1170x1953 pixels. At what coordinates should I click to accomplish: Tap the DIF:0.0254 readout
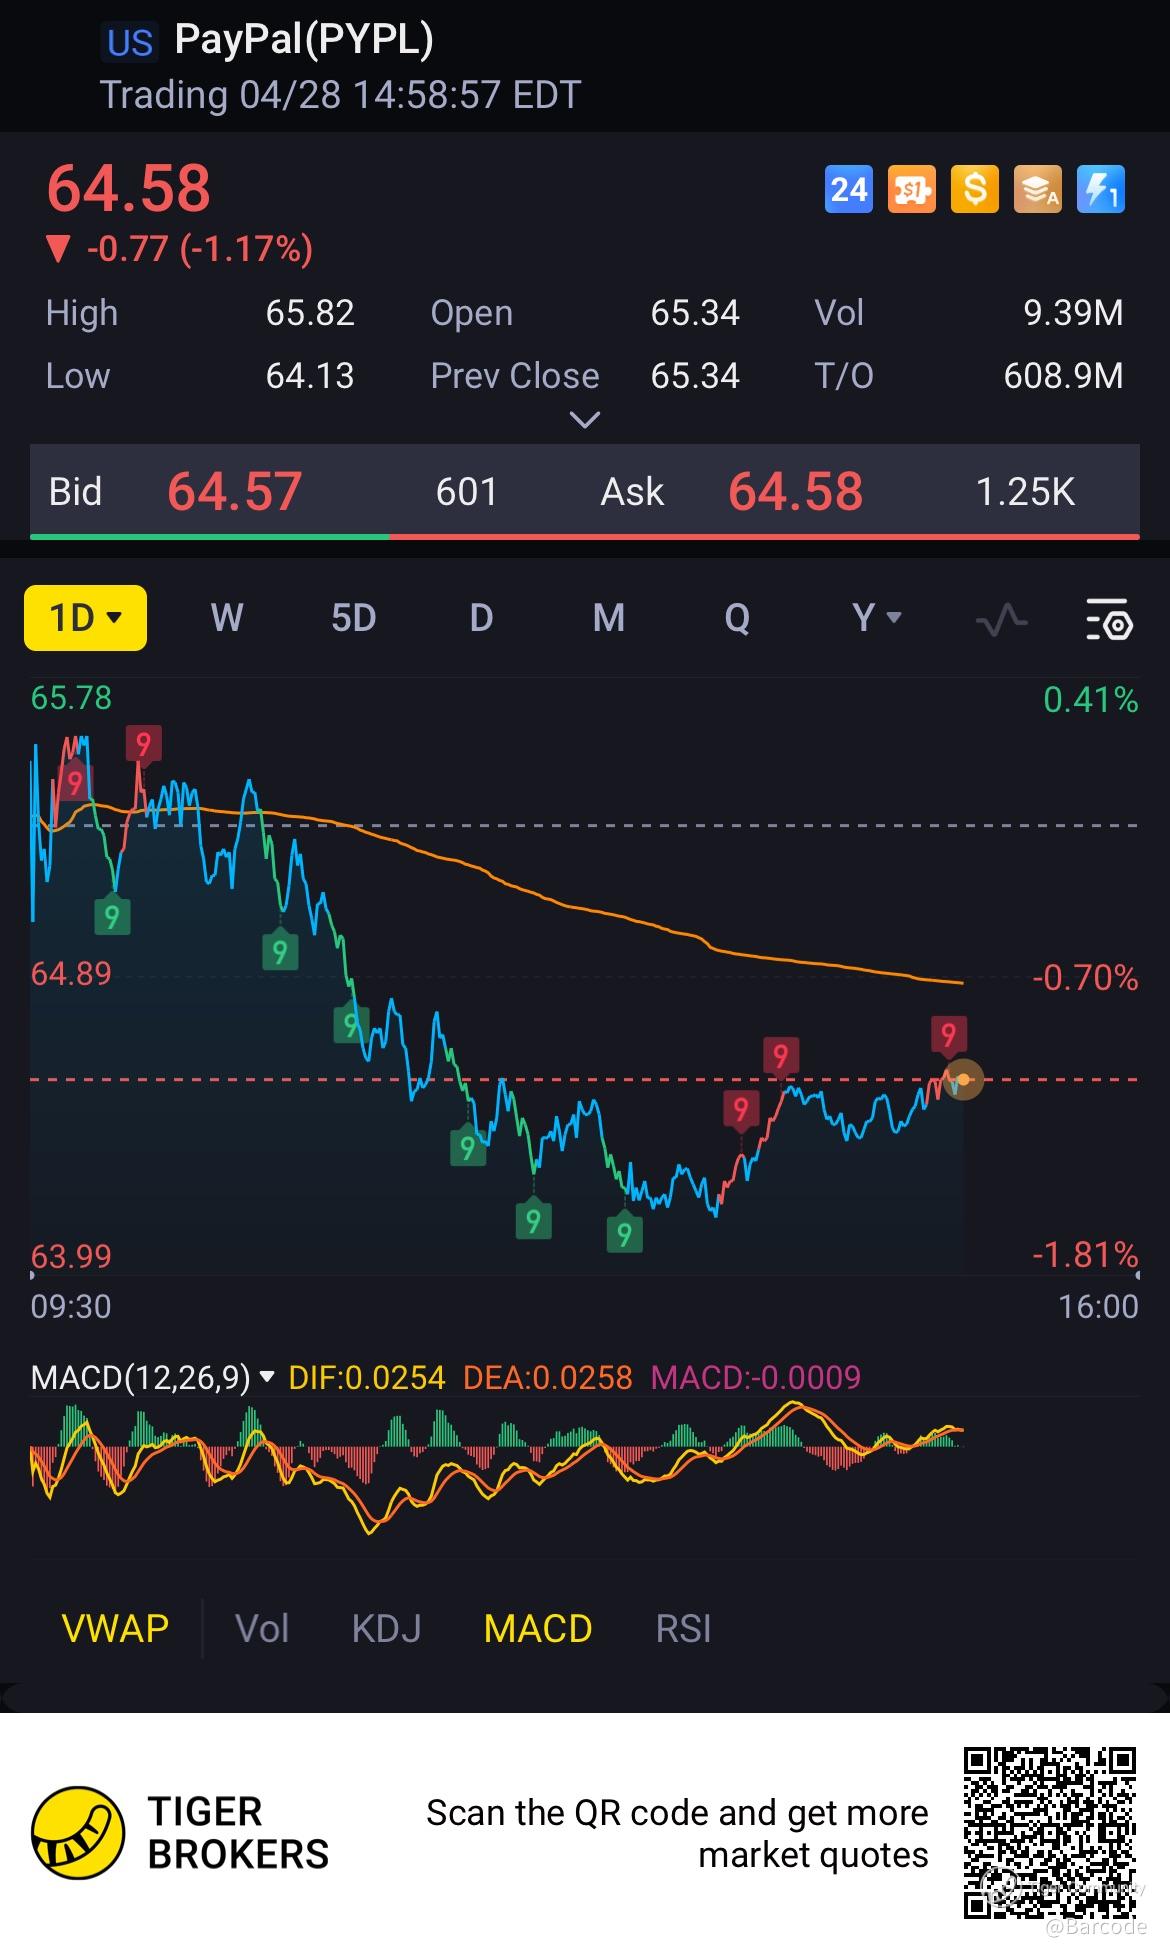[366, 1377]
